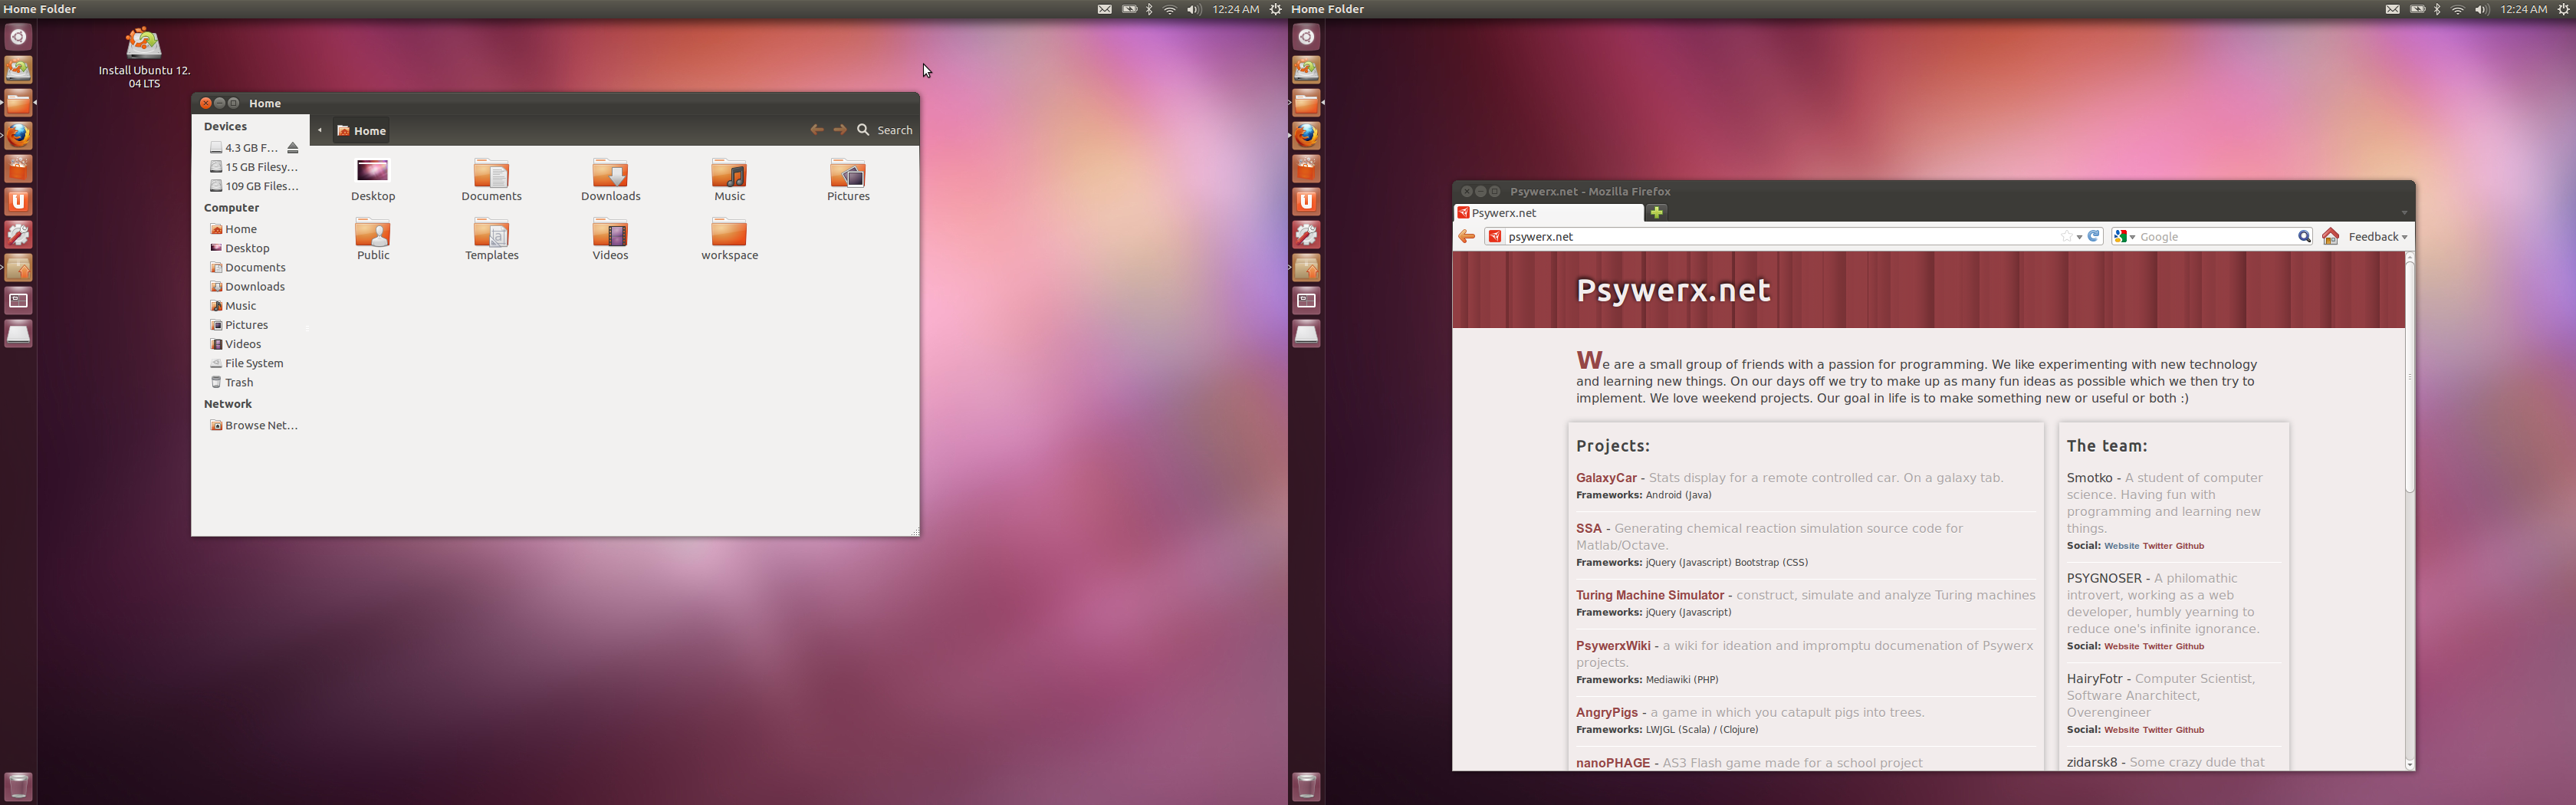Click the psywerx.net site identity favicon in URL bar
This screenshot has width=2576, height=805.
coord(1495,237)
